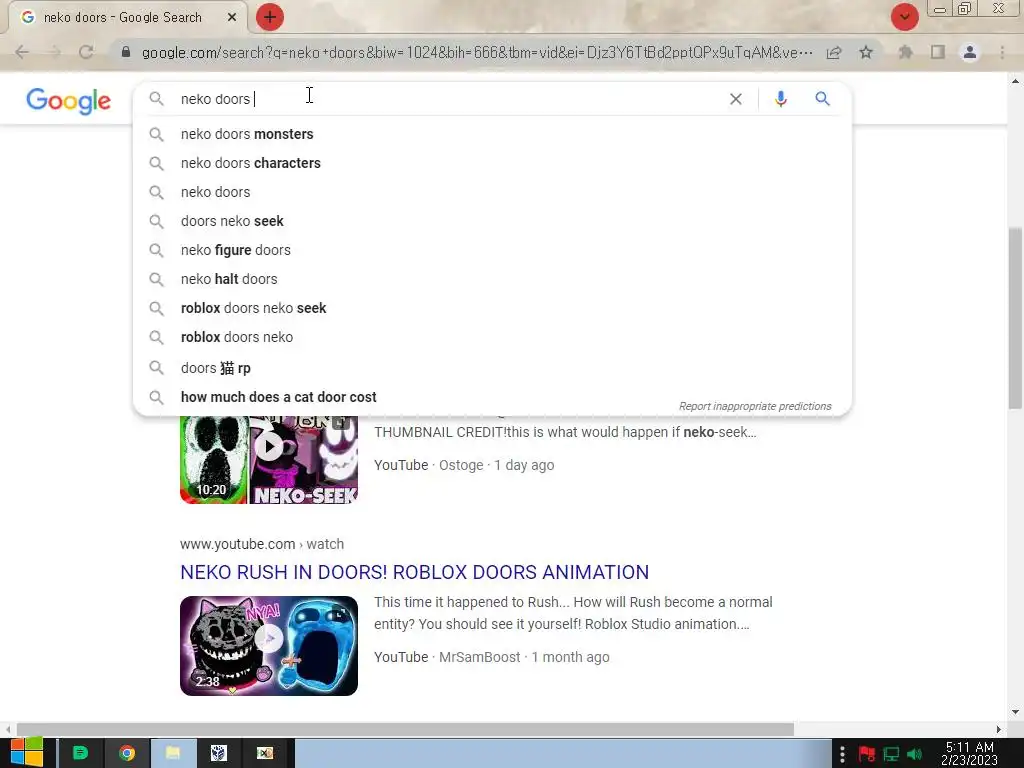
Task: Choose suggestion neko doors monsters
Action: (x=492, y=134)
